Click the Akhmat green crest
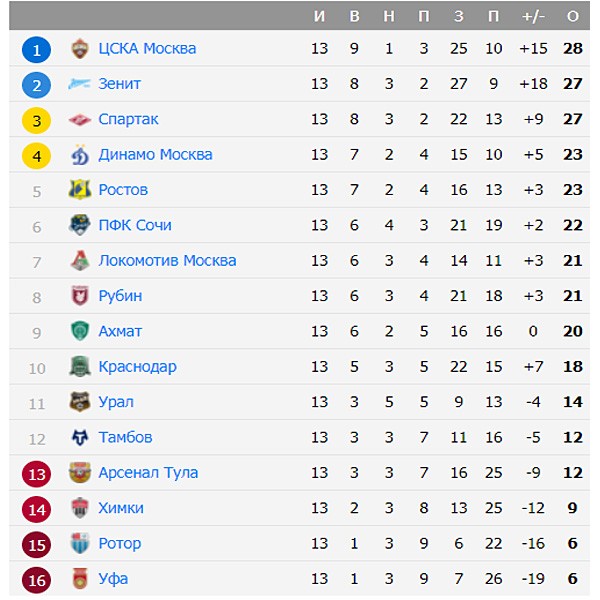The image size is (600, 600). (x=80, y=331)
